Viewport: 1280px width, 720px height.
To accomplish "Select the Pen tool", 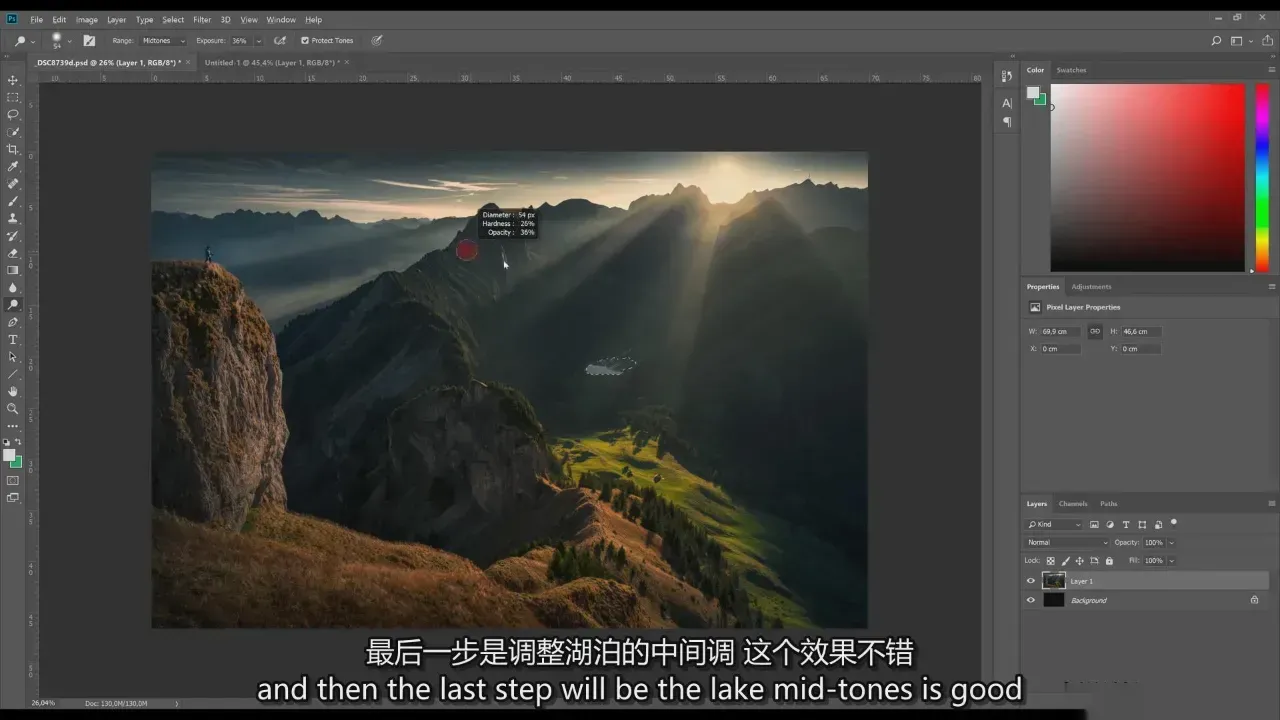I will [13, 322].
